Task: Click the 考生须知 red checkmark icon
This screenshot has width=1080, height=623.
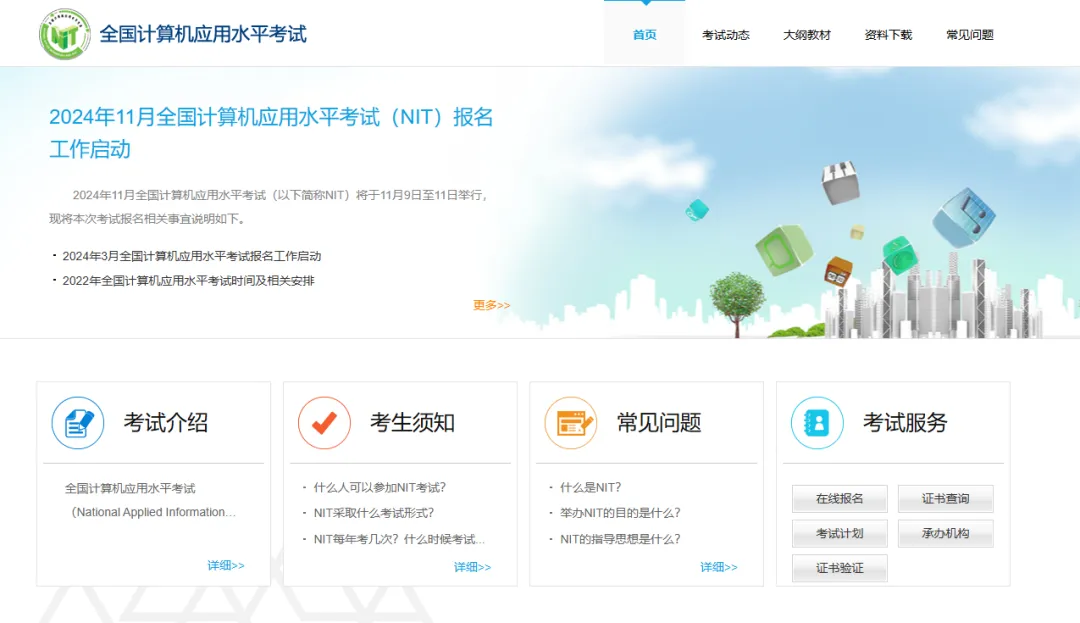Action: coord(324,422)
